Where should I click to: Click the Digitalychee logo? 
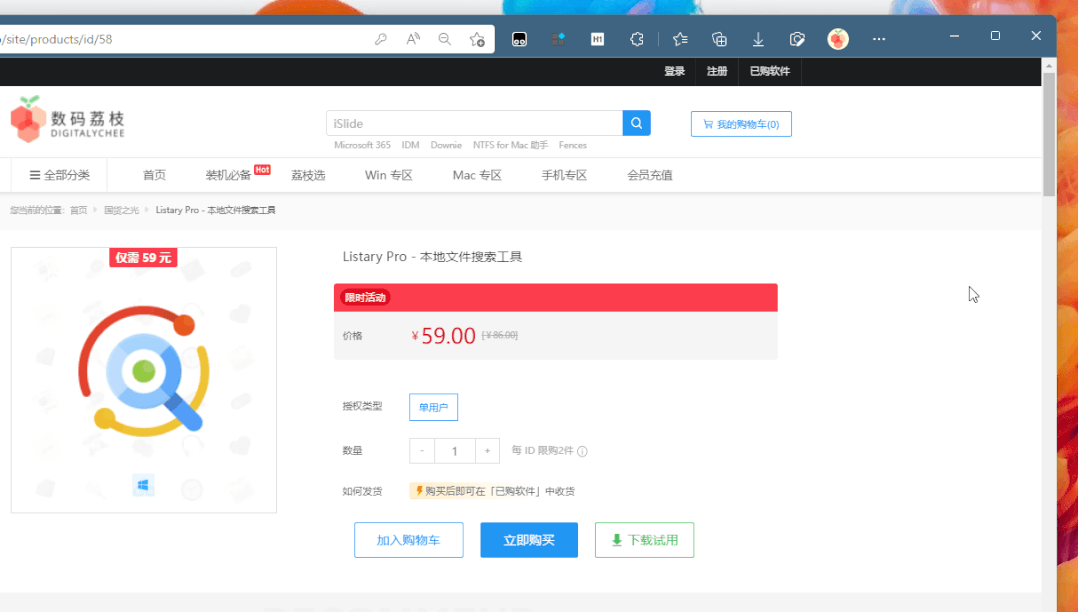[x=67, y=119]
